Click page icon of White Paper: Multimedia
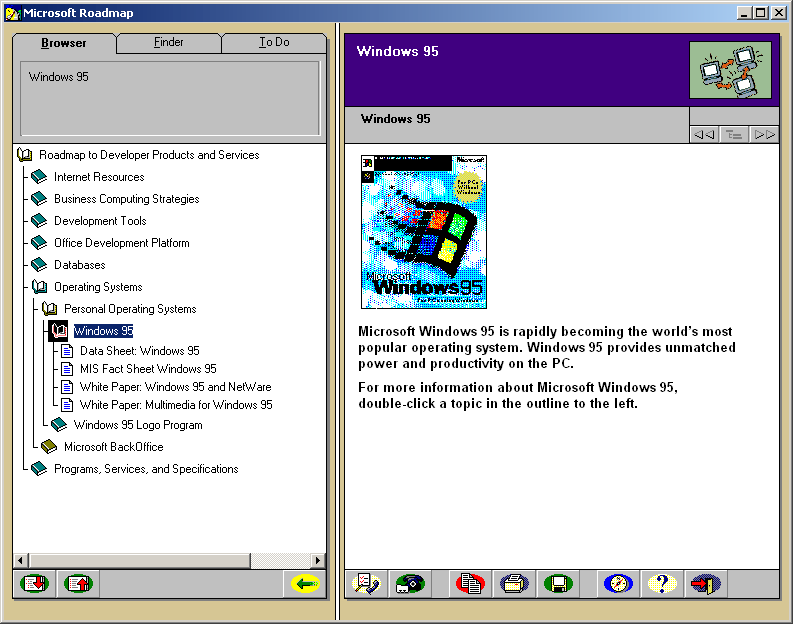Viewport: 793px width, 624px height. pyautogui.click(x=67, y=405)
